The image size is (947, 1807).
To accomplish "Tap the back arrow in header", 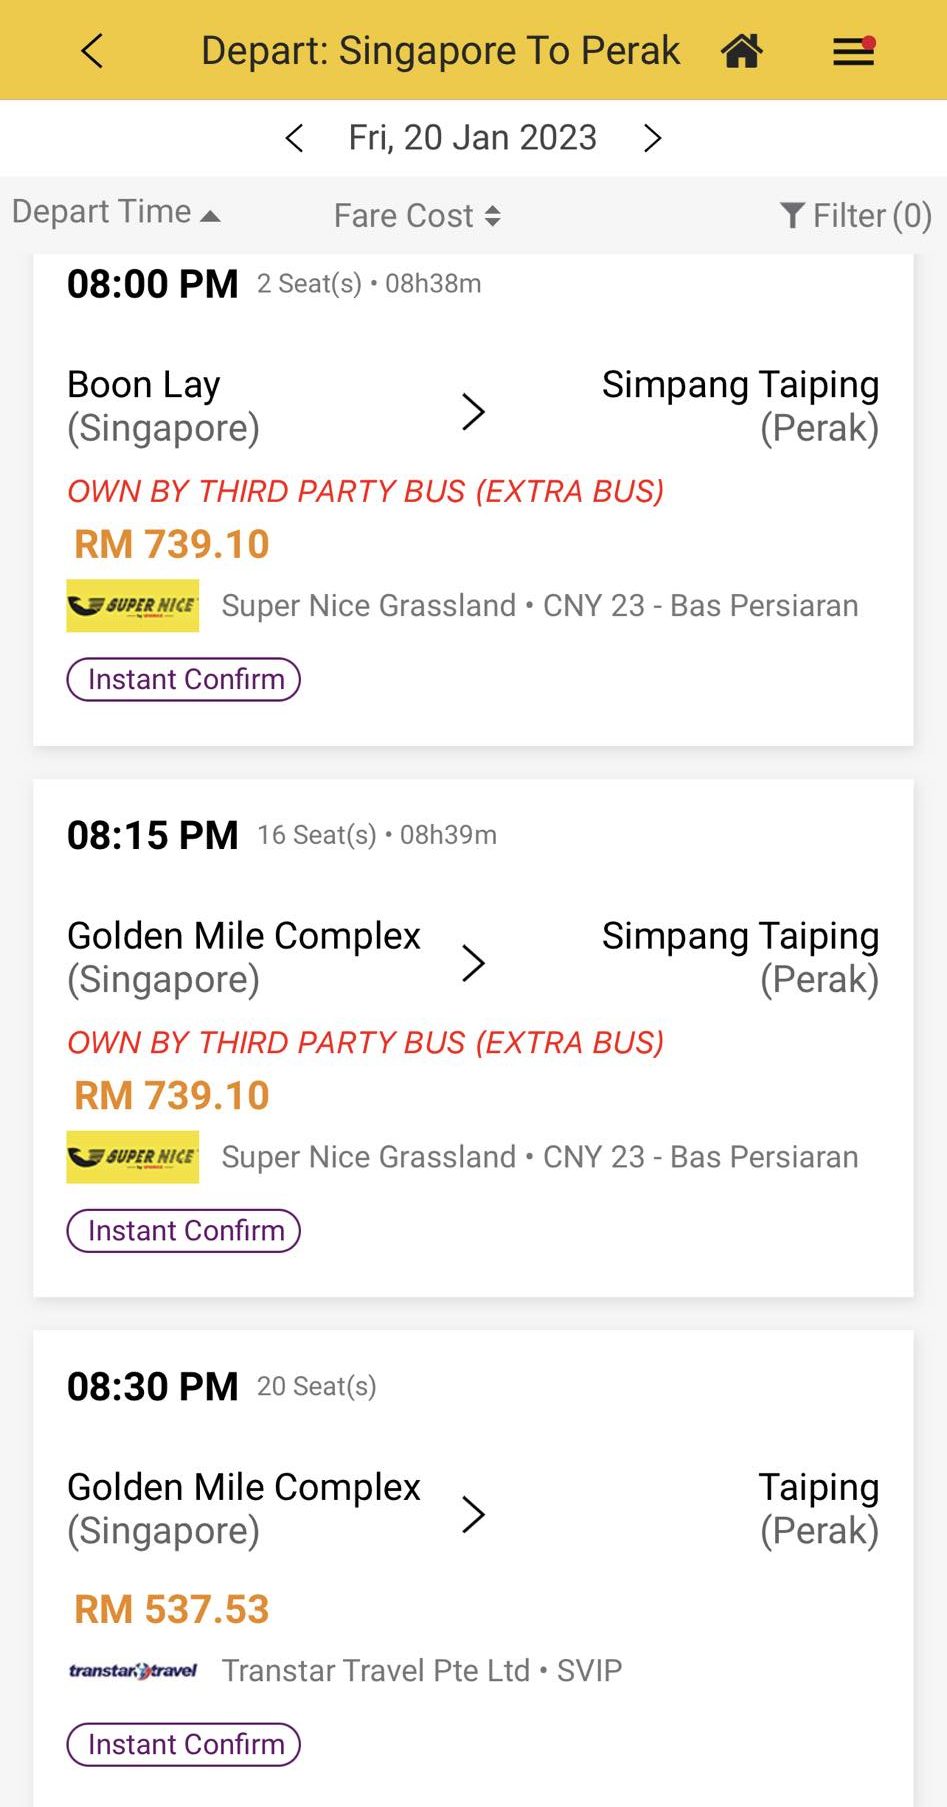I will click(x=92, y=51).
